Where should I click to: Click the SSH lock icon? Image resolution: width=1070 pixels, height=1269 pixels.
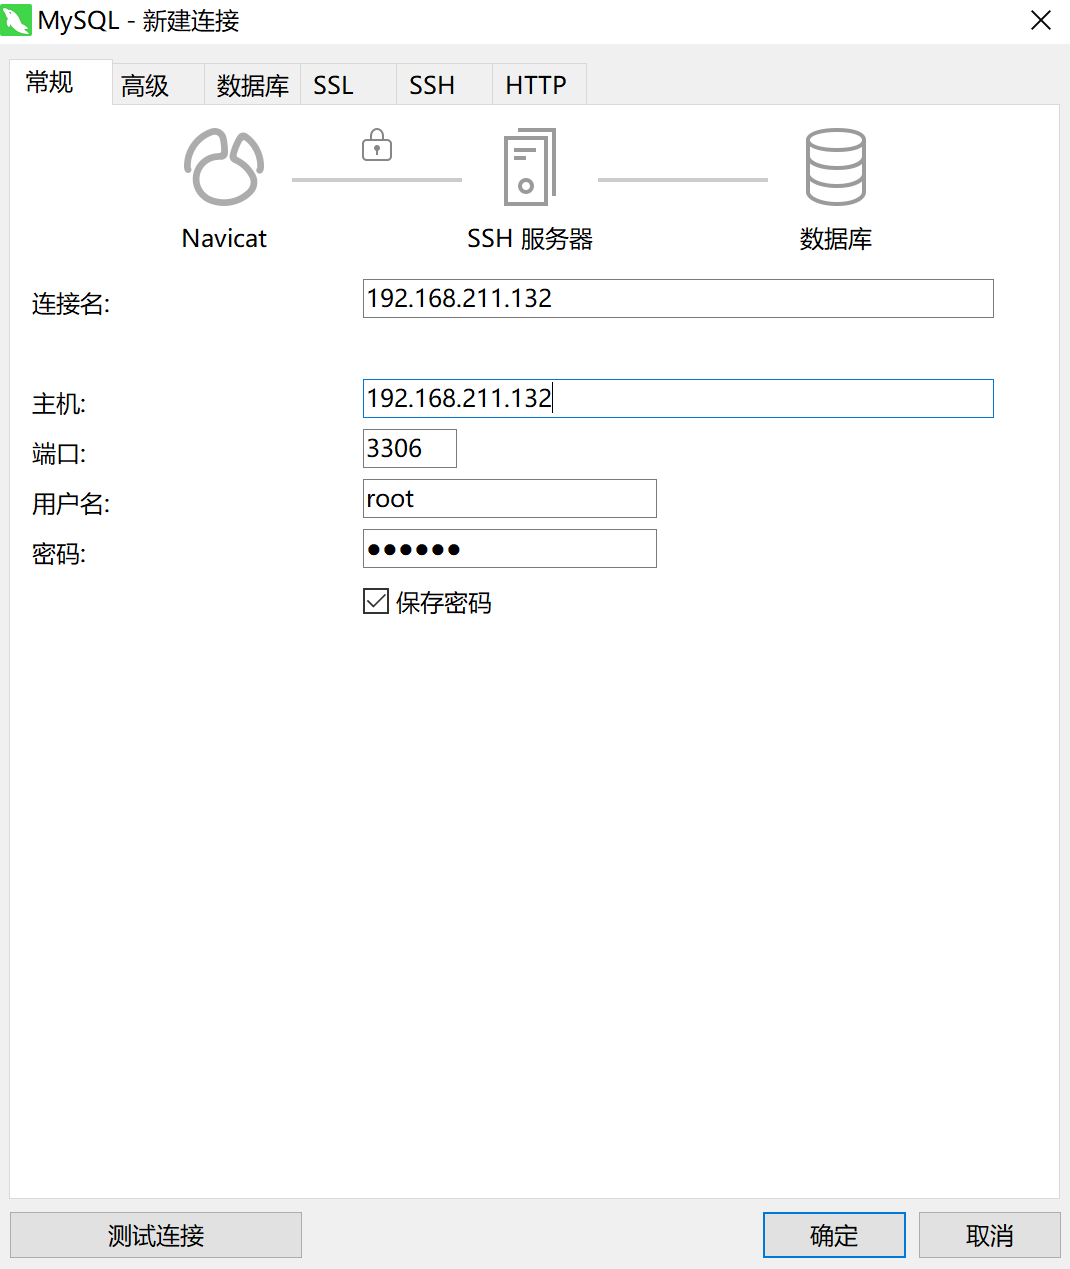[x=377, y=145]
